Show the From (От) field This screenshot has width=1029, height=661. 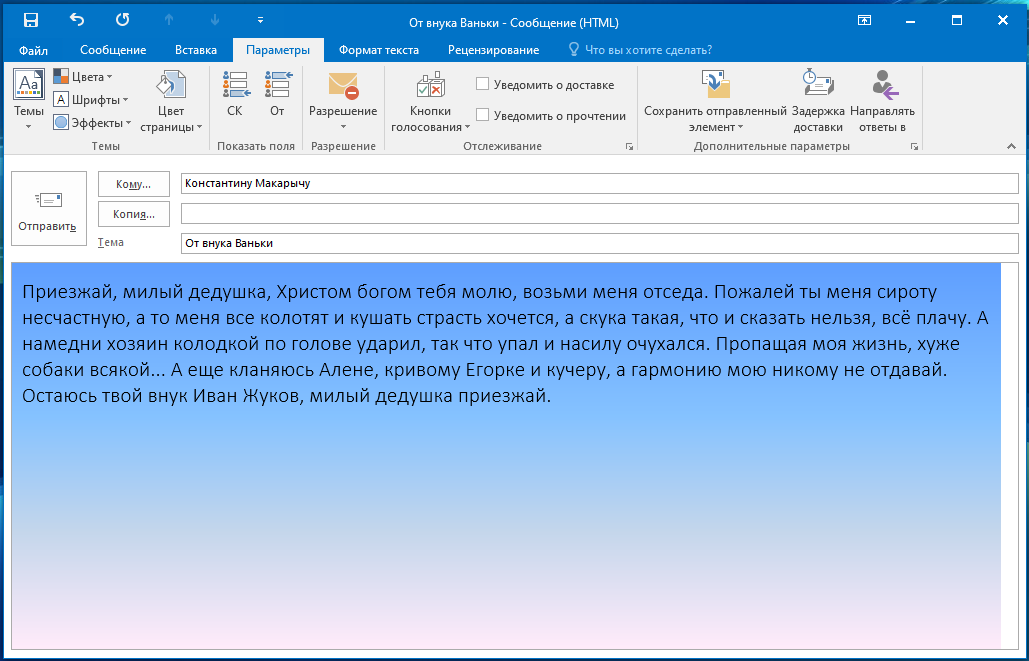pyautogui.click(x=277, y=95)
